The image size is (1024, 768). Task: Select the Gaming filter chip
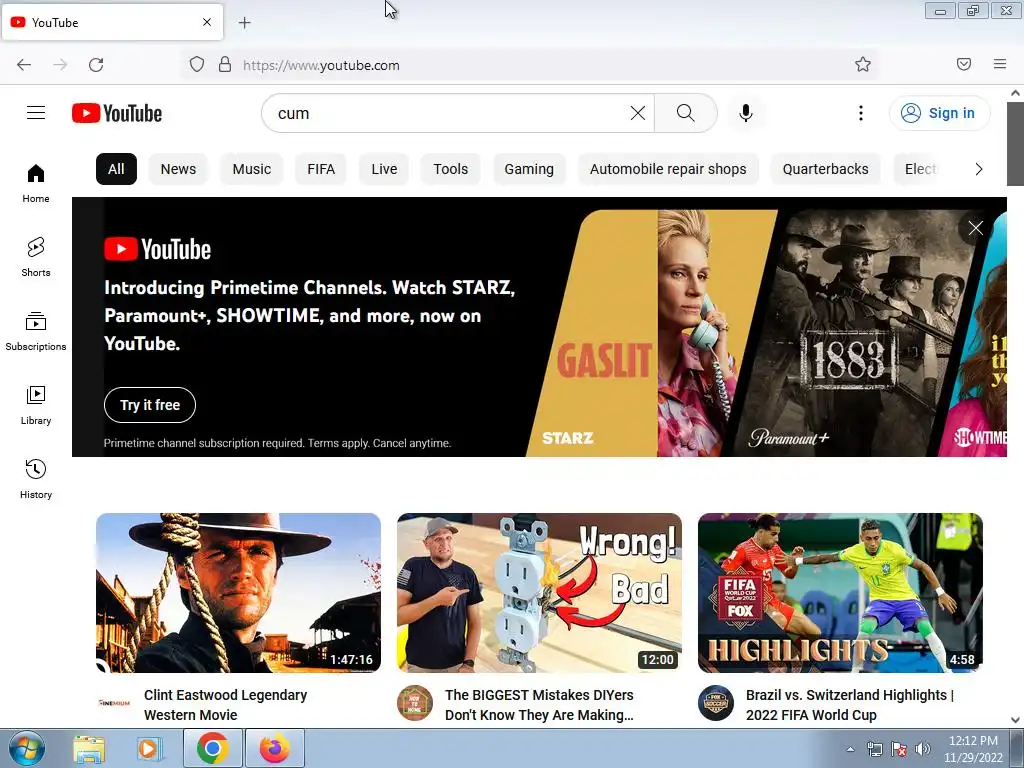(x=529, y=169)
